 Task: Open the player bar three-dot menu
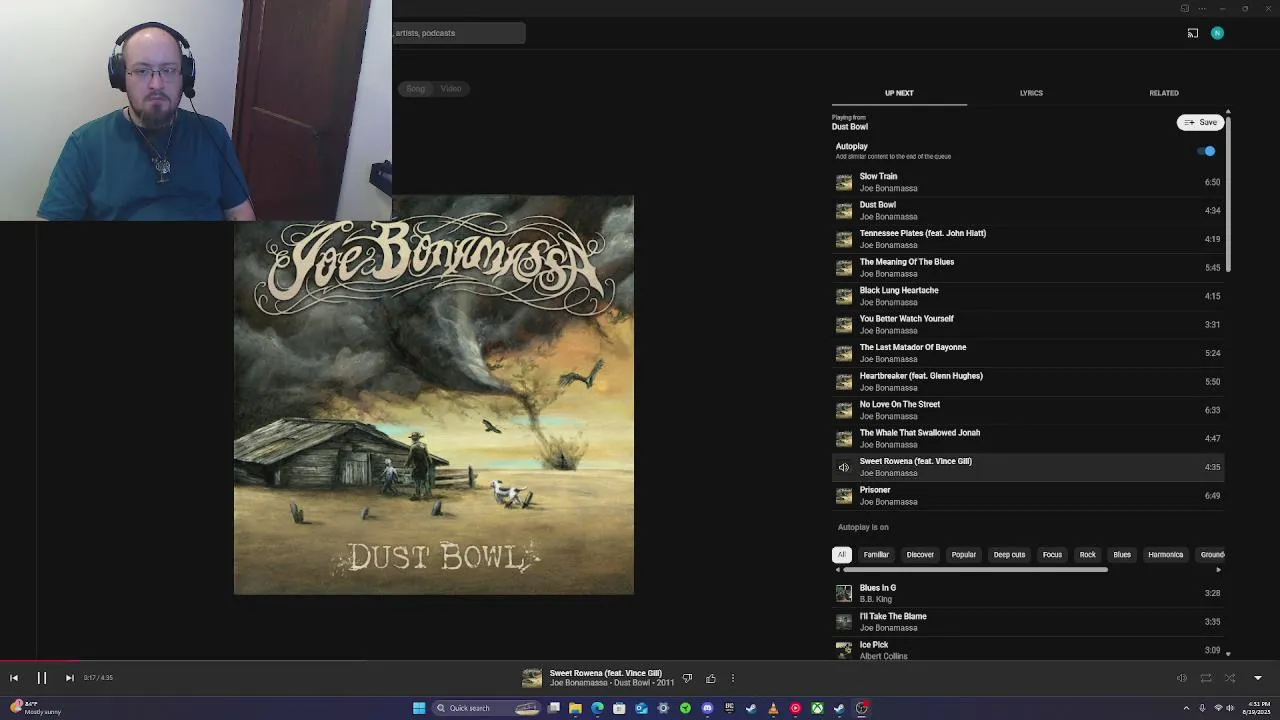[733, 678]
